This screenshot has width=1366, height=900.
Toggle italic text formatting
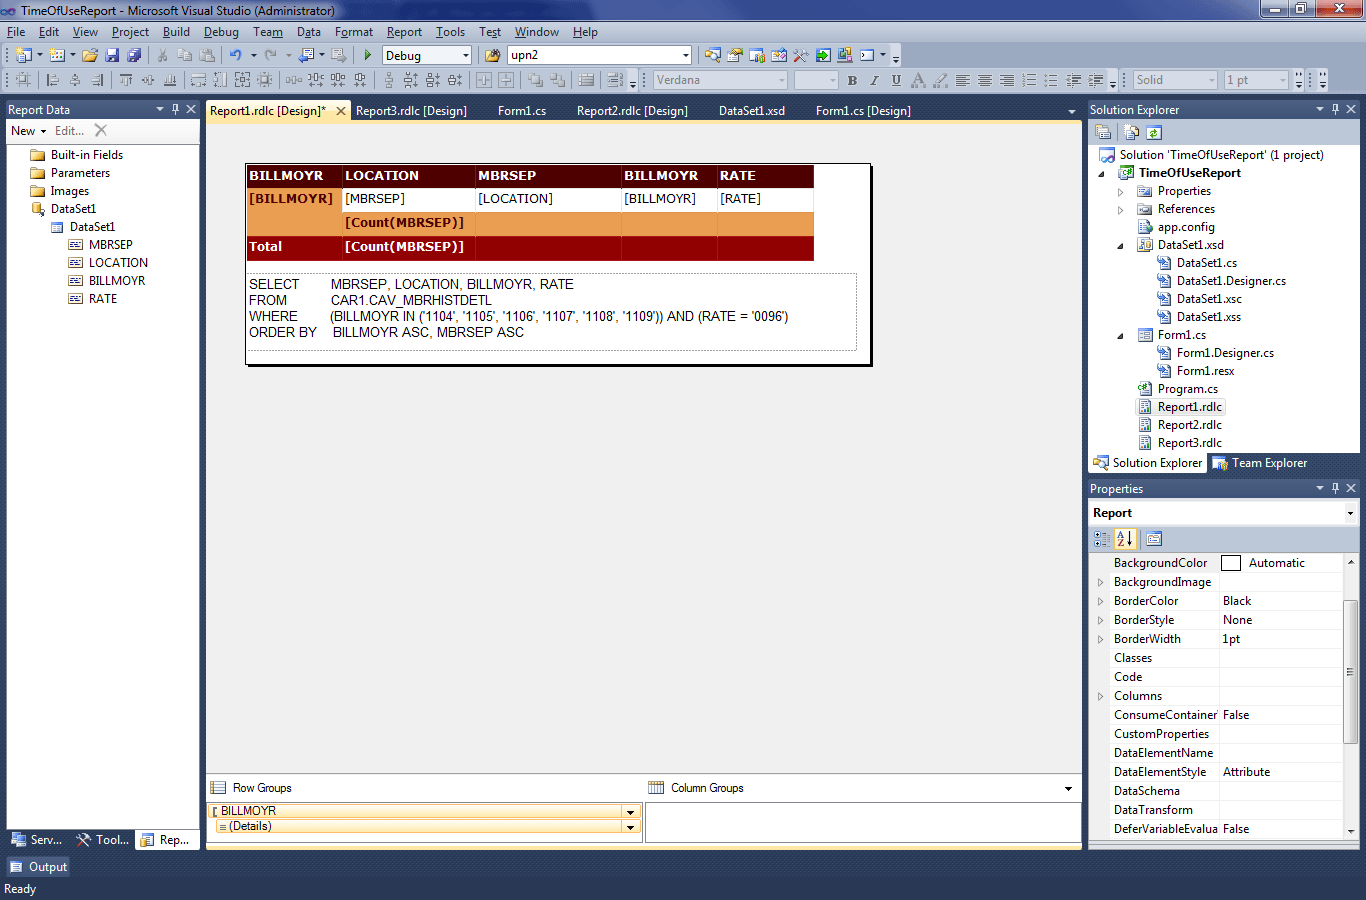coord(874,80)
